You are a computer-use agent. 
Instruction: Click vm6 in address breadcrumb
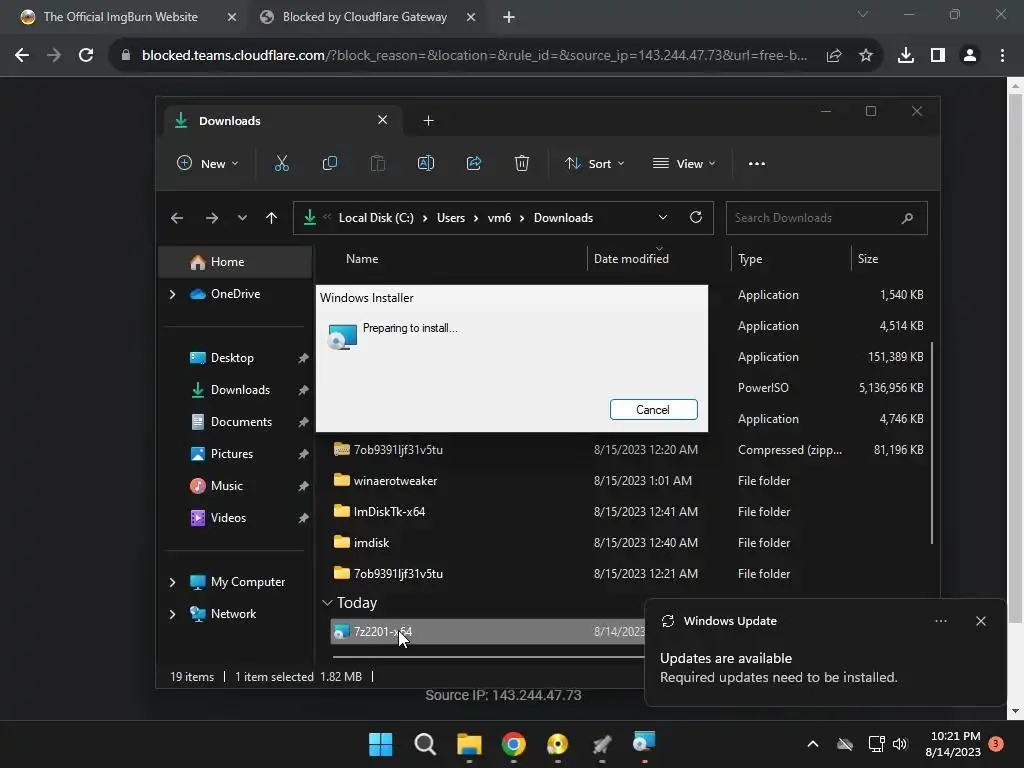[500, 218]
